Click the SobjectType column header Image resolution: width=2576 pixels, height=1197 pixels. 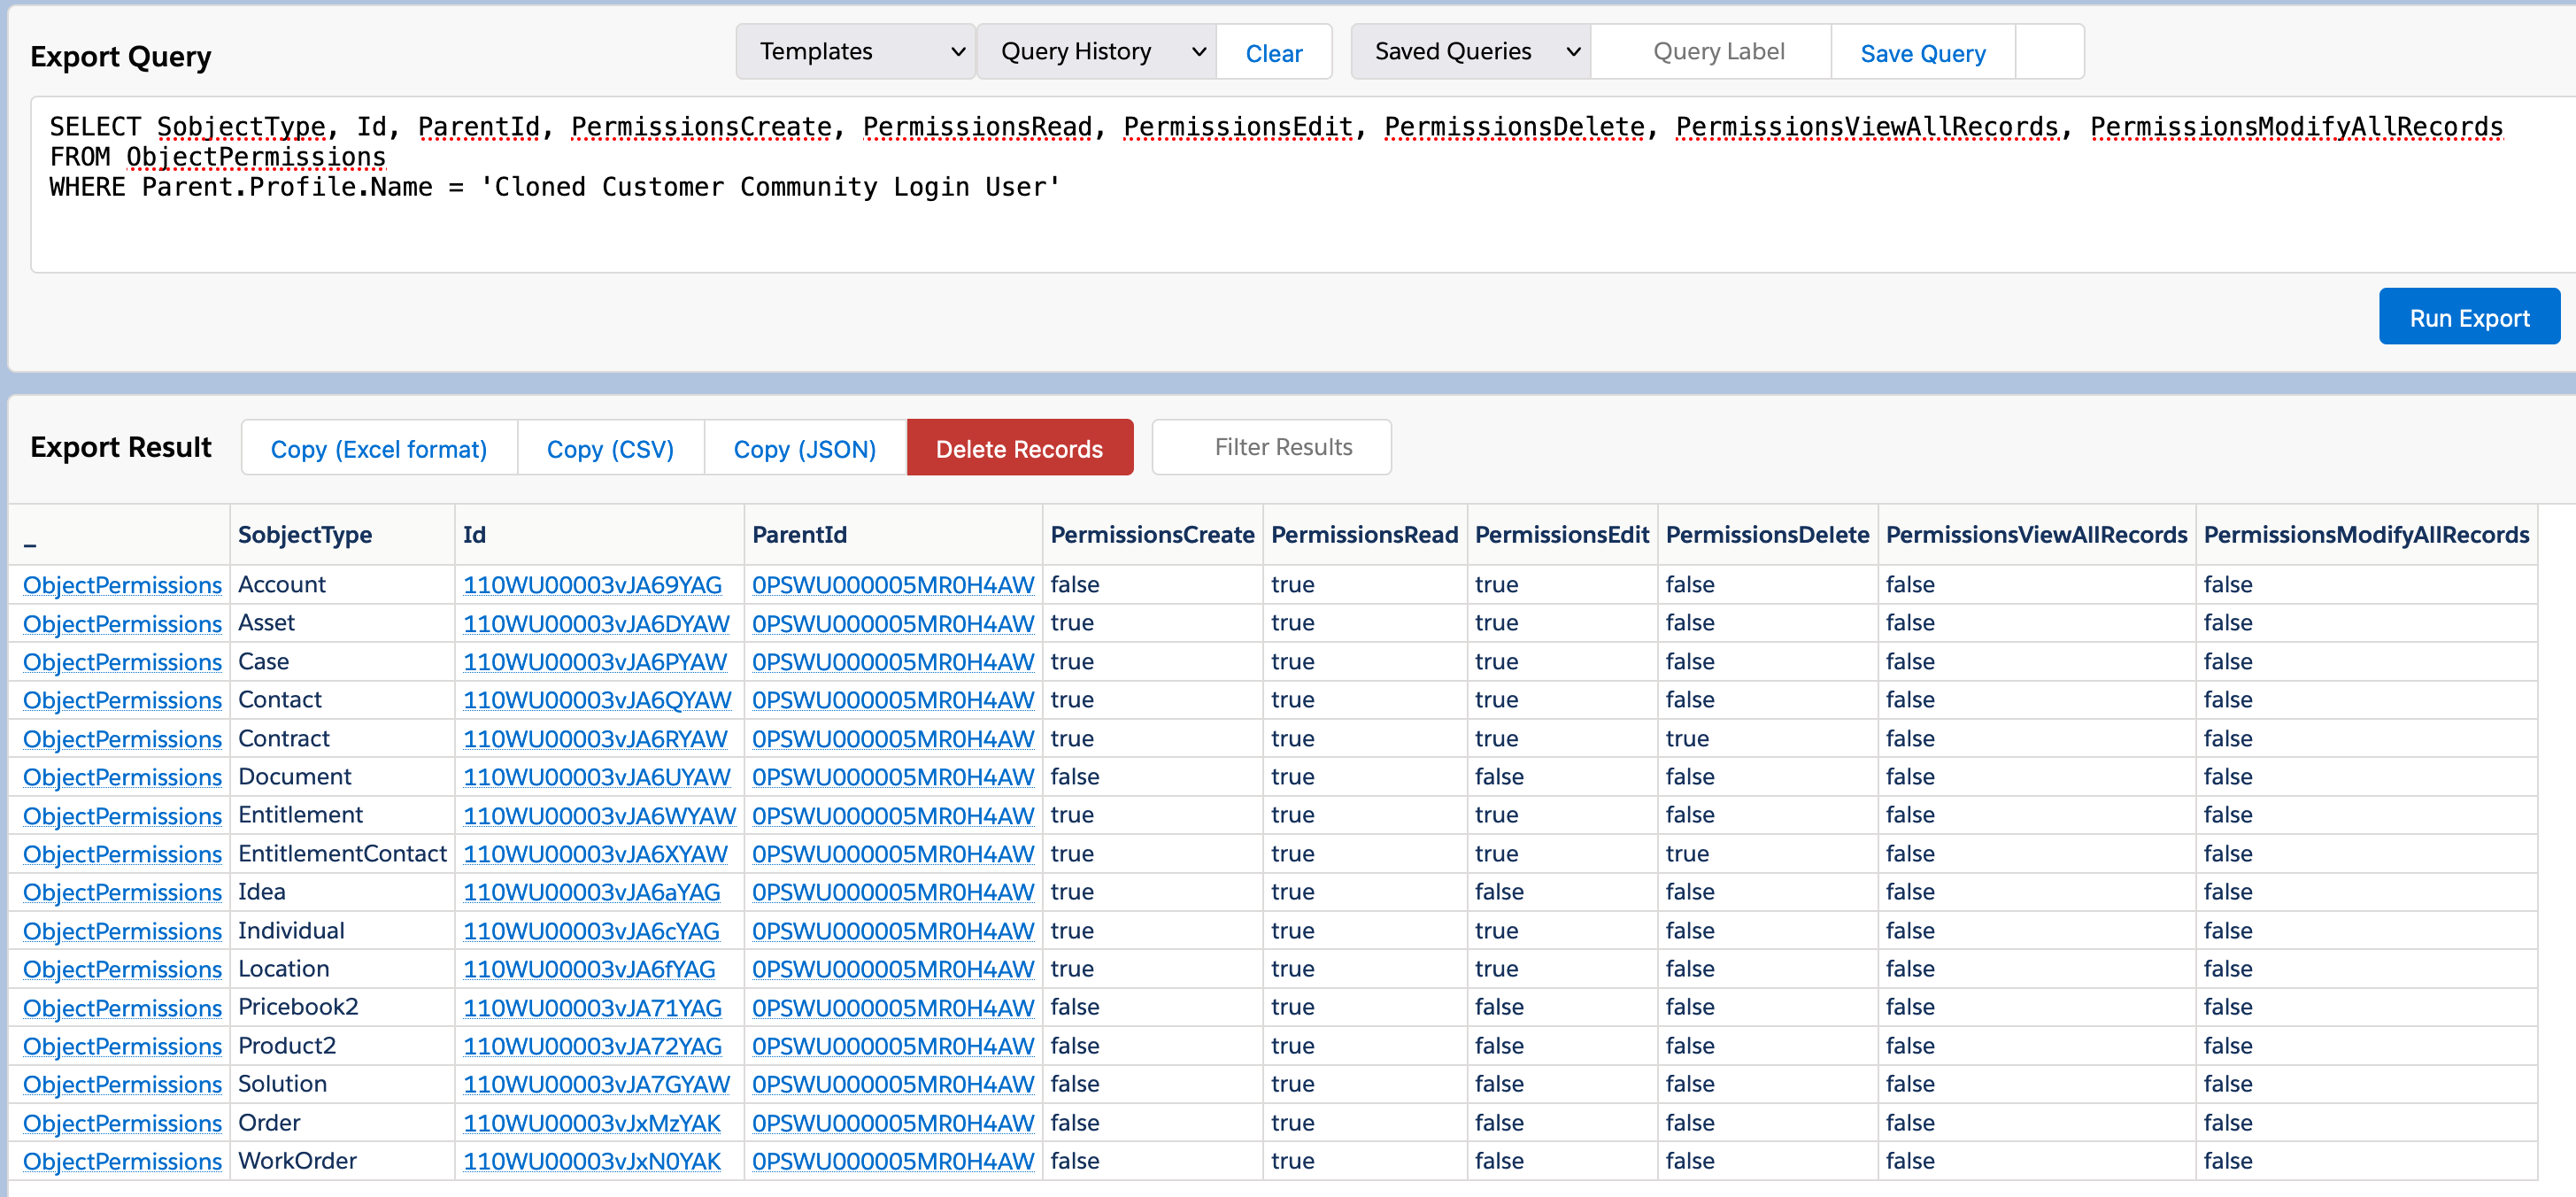304,535
